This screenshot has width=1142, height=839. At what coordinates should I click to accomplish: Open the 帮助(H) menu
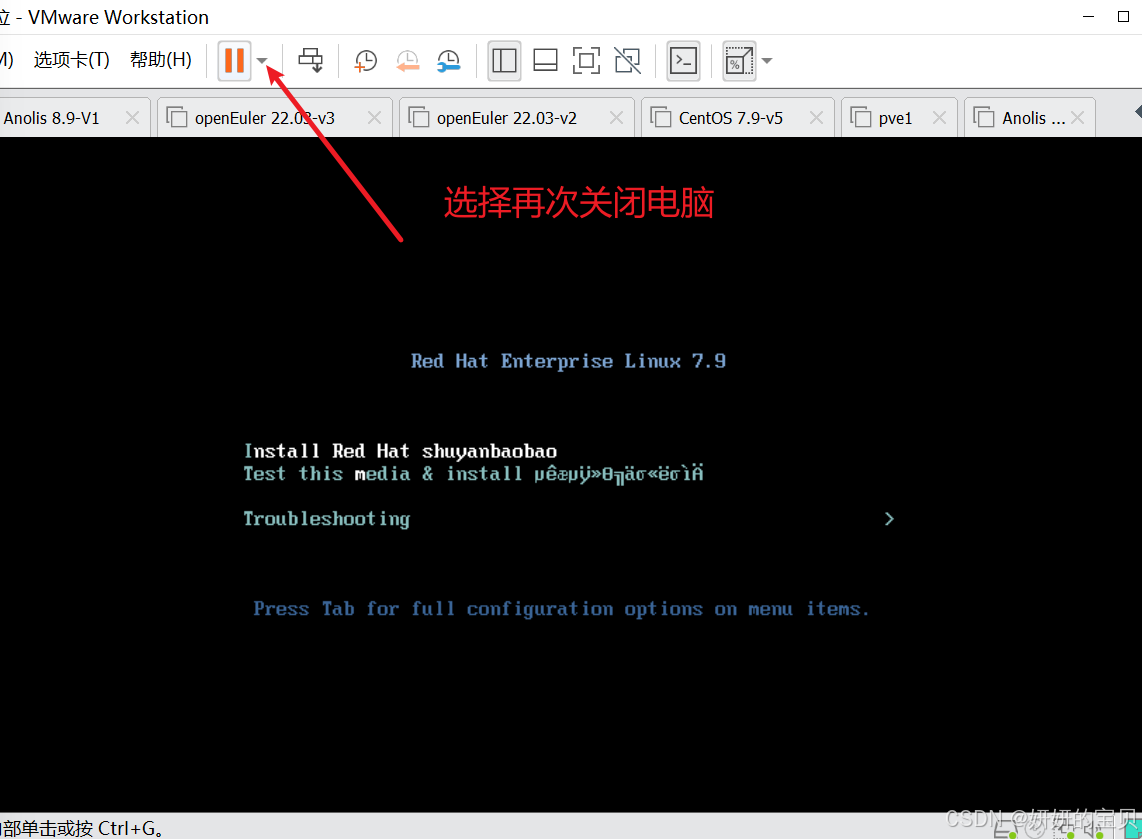[x=160, y=60]
